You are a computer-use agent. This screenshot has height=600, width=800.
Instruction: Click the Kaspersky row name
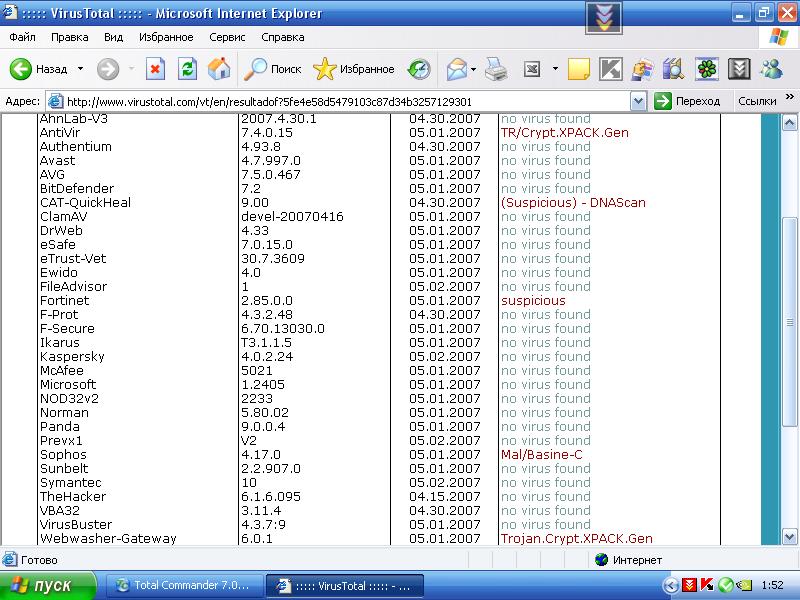[72, 357]
